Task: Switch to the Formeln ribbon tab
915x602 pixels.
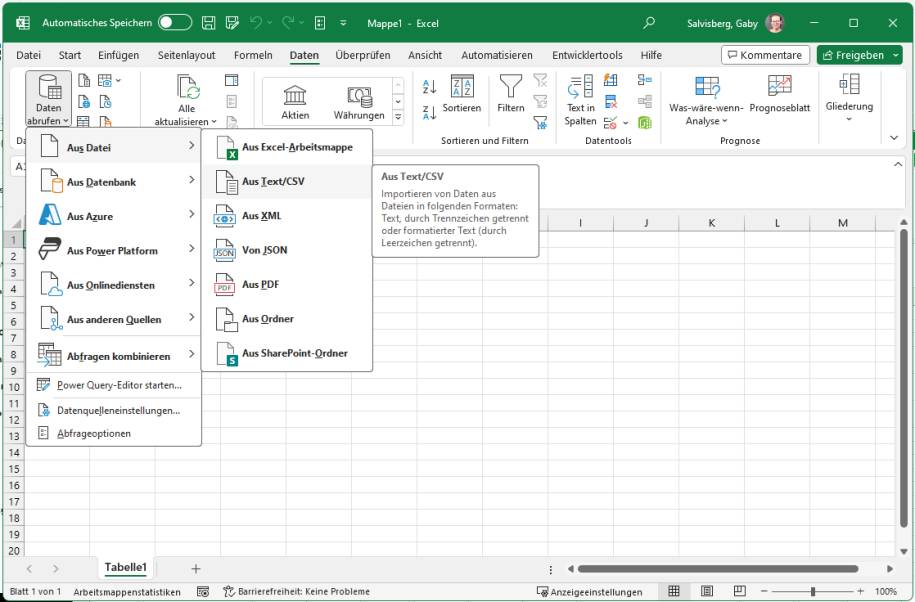Action: point(251,55)
